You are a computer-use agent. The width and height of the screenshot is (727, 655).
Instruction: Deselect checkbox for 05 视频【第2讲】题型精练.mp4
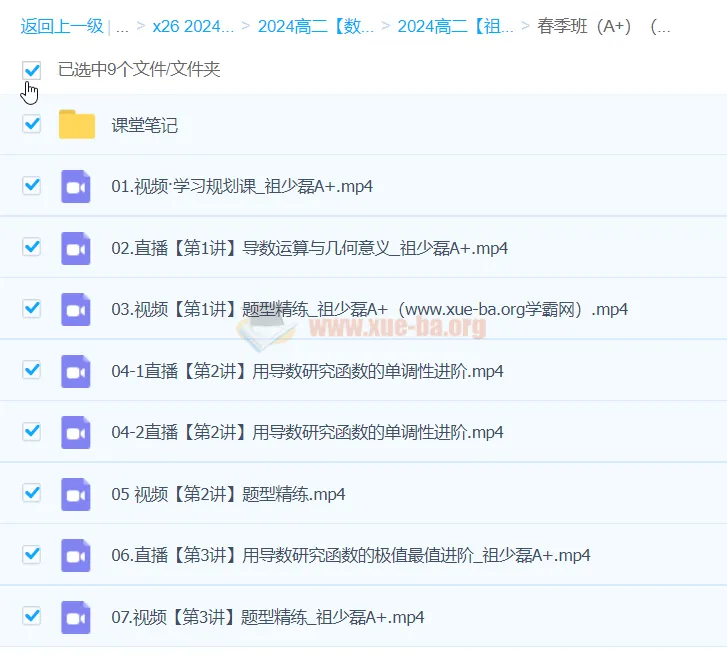click(x=32, y=492)
